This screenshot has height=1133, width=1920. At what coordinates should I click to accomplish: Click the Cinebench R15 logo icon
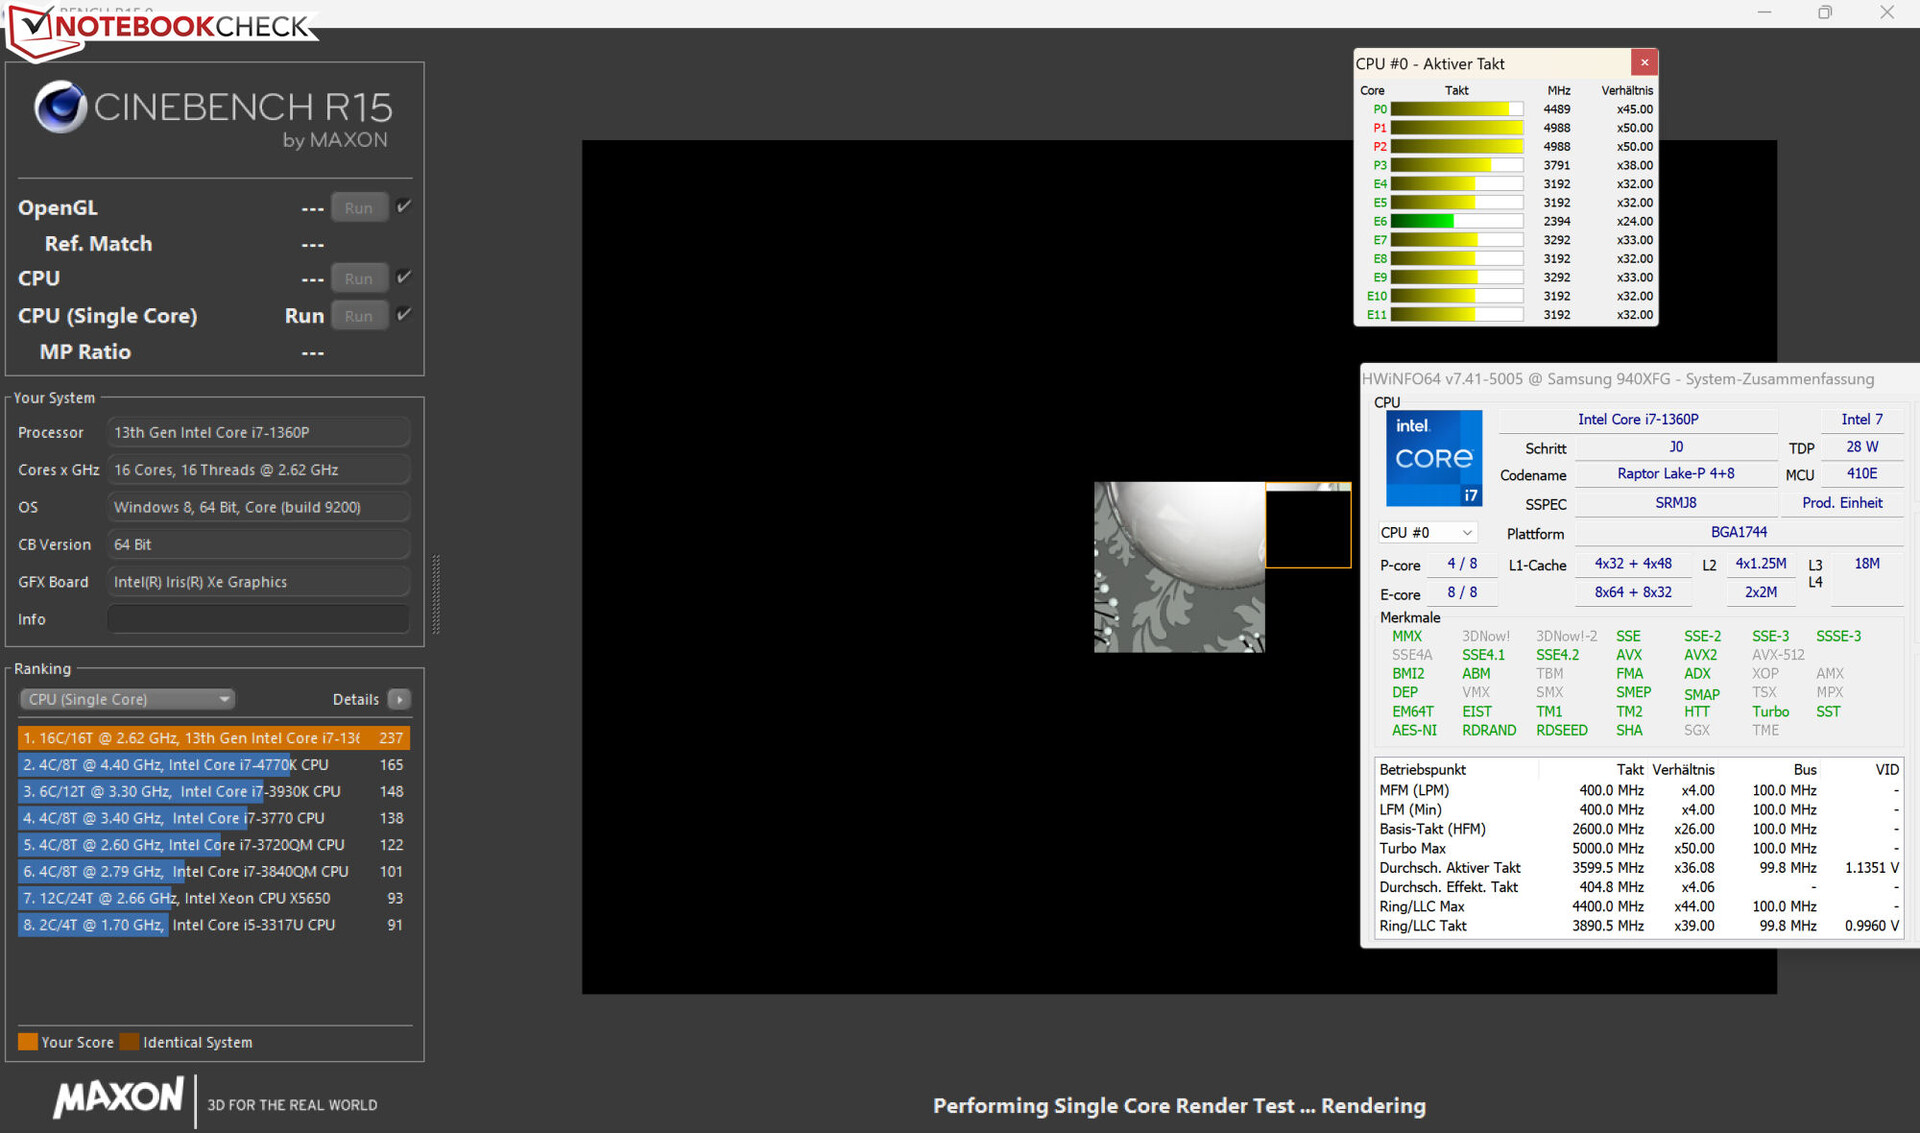point(60,107)
